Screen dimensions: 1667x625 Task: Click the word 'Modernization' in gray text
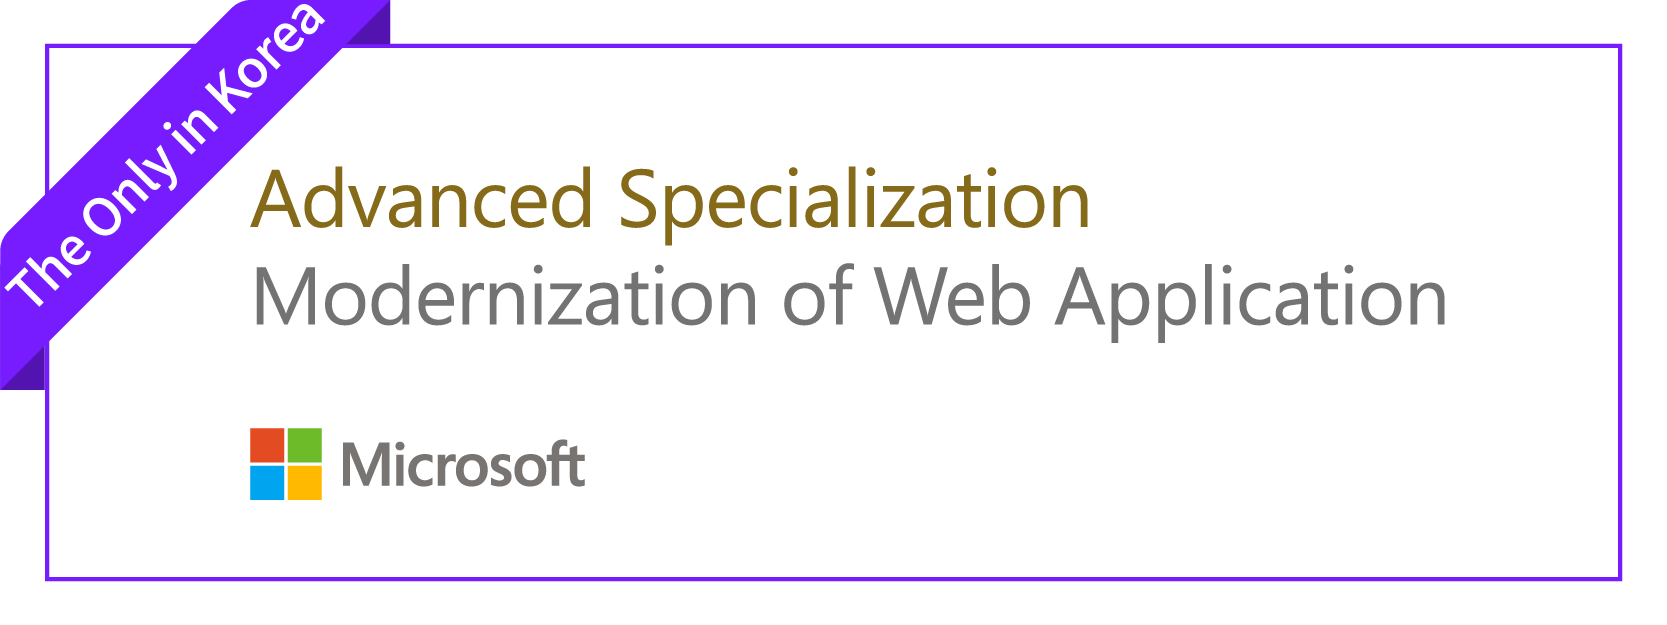pos(505,297)
